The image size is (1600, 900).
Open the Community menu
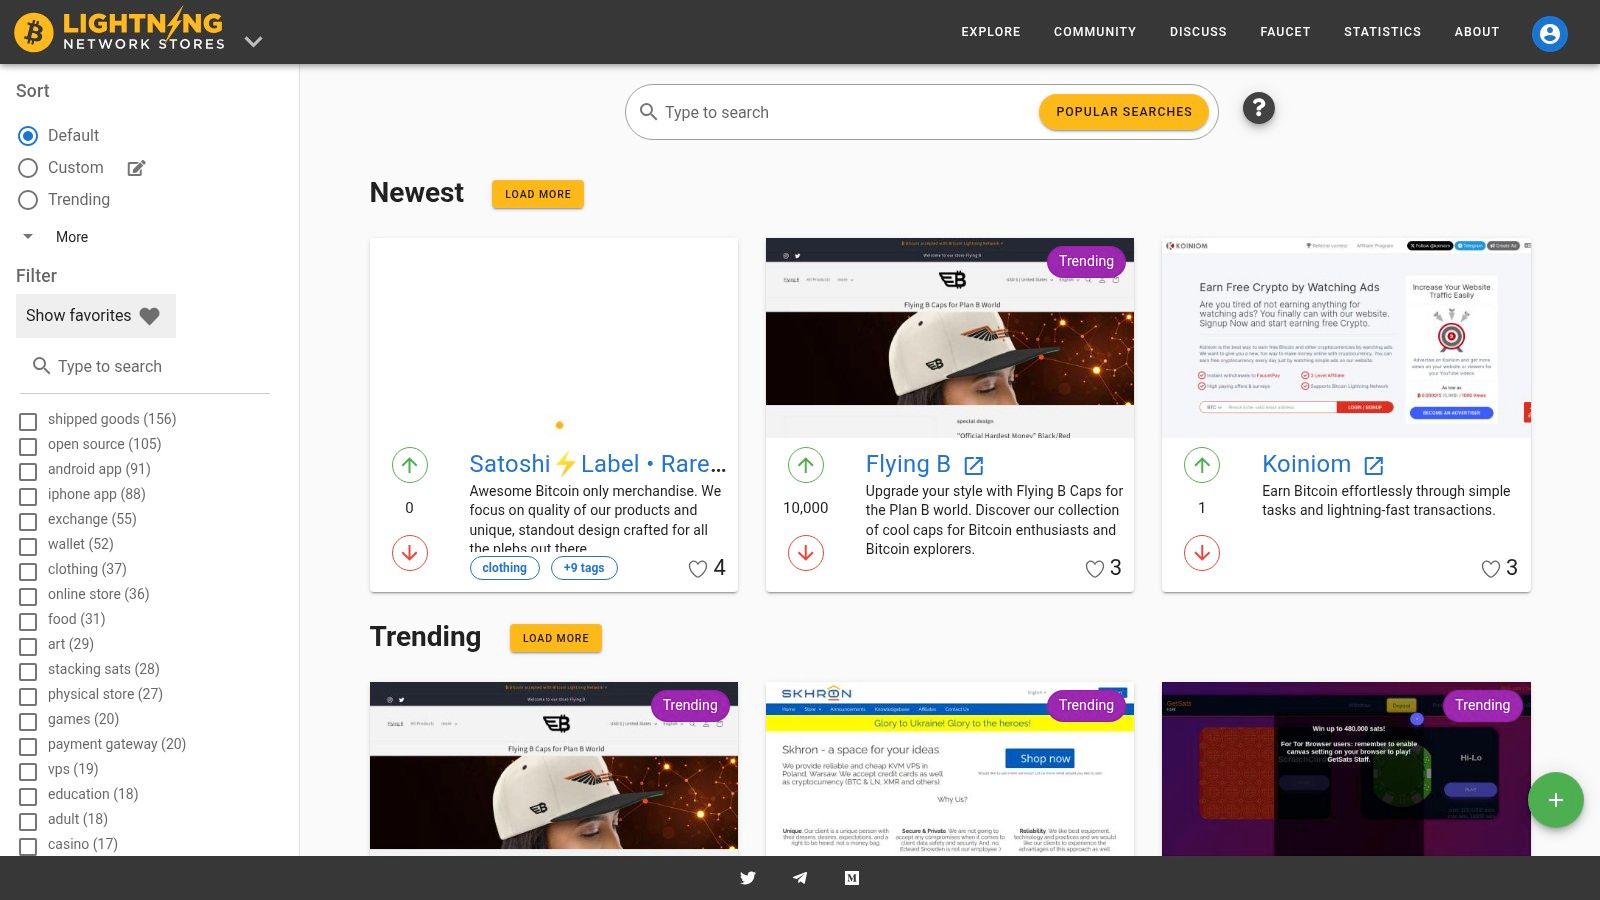(1095, 32)
